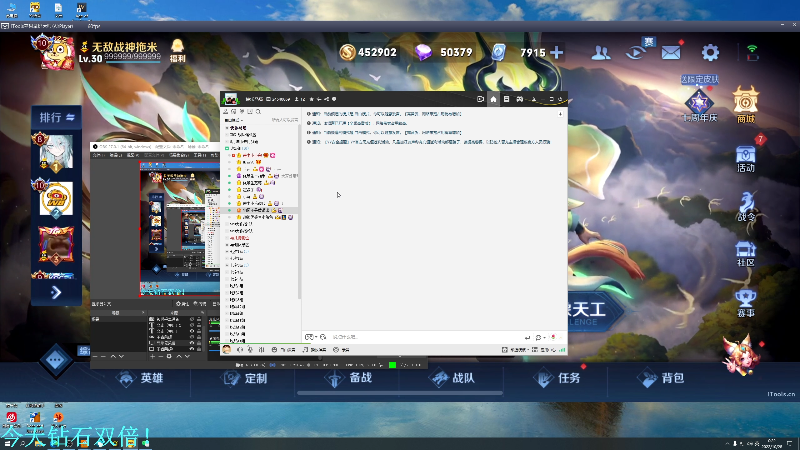800x450 pixels.
Task: Click the microphone icon in voice chat bottom bar
Action: tap(250, 349)
